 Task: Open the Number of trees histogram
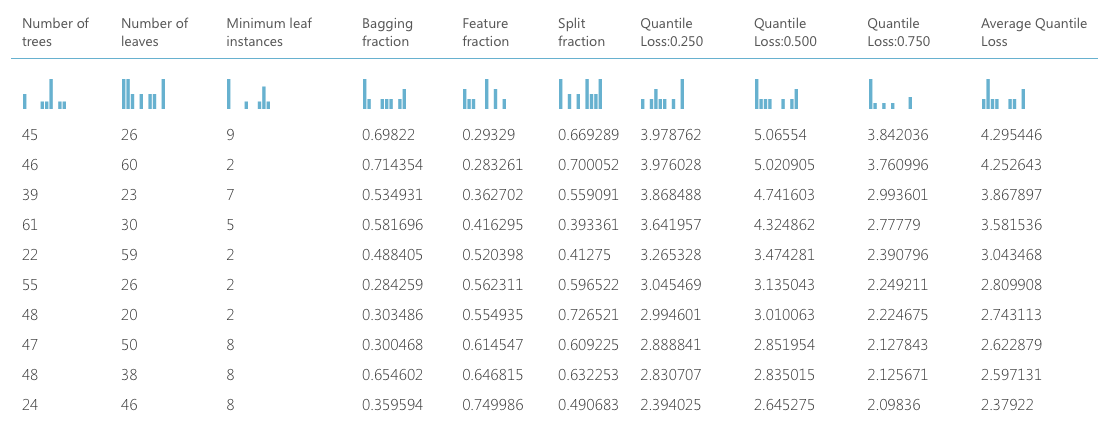[45, 94]
